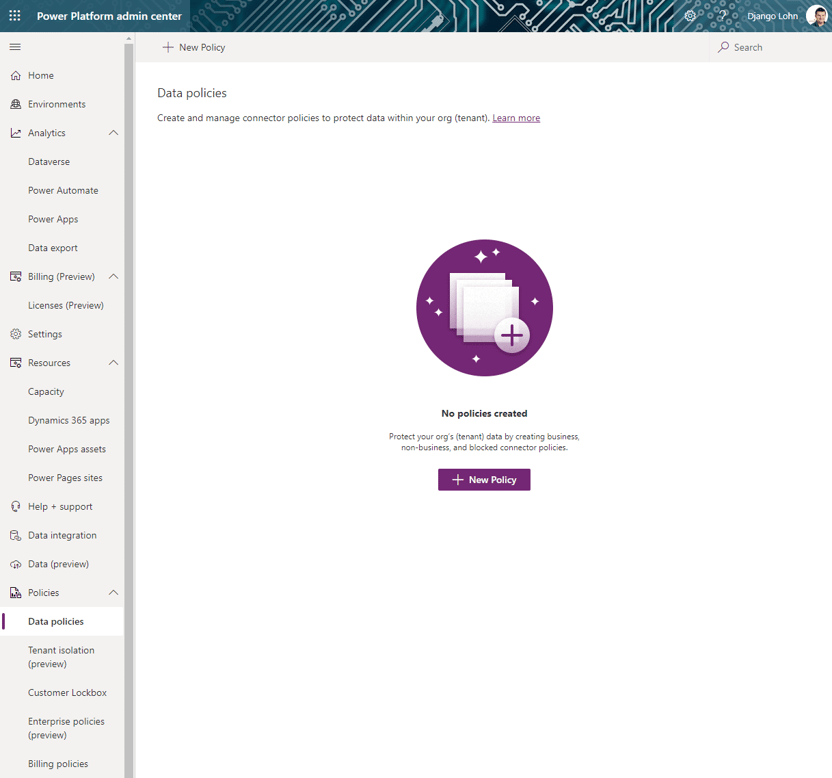Collapse the Resources section
Viewport: 832px width, 778px height.
(113, 362)
